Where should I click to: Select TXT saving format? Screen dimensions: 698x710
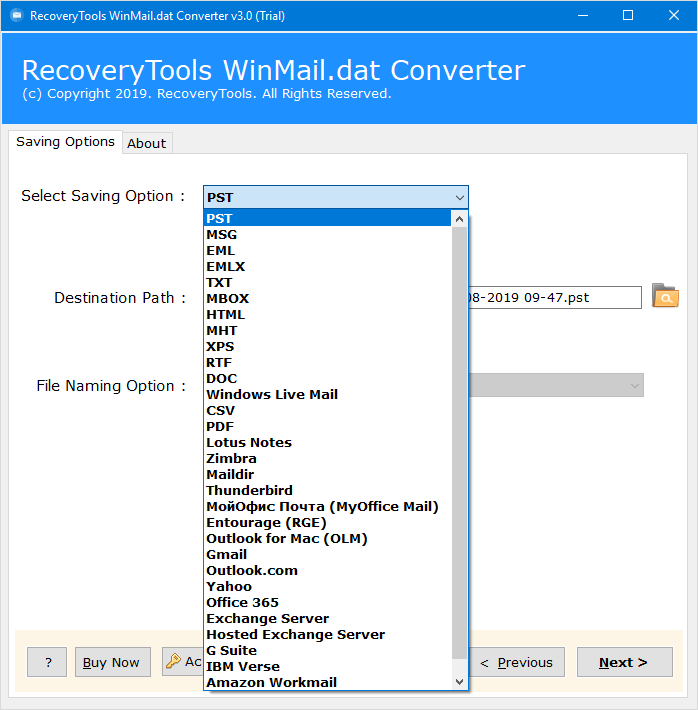point(327,283)
